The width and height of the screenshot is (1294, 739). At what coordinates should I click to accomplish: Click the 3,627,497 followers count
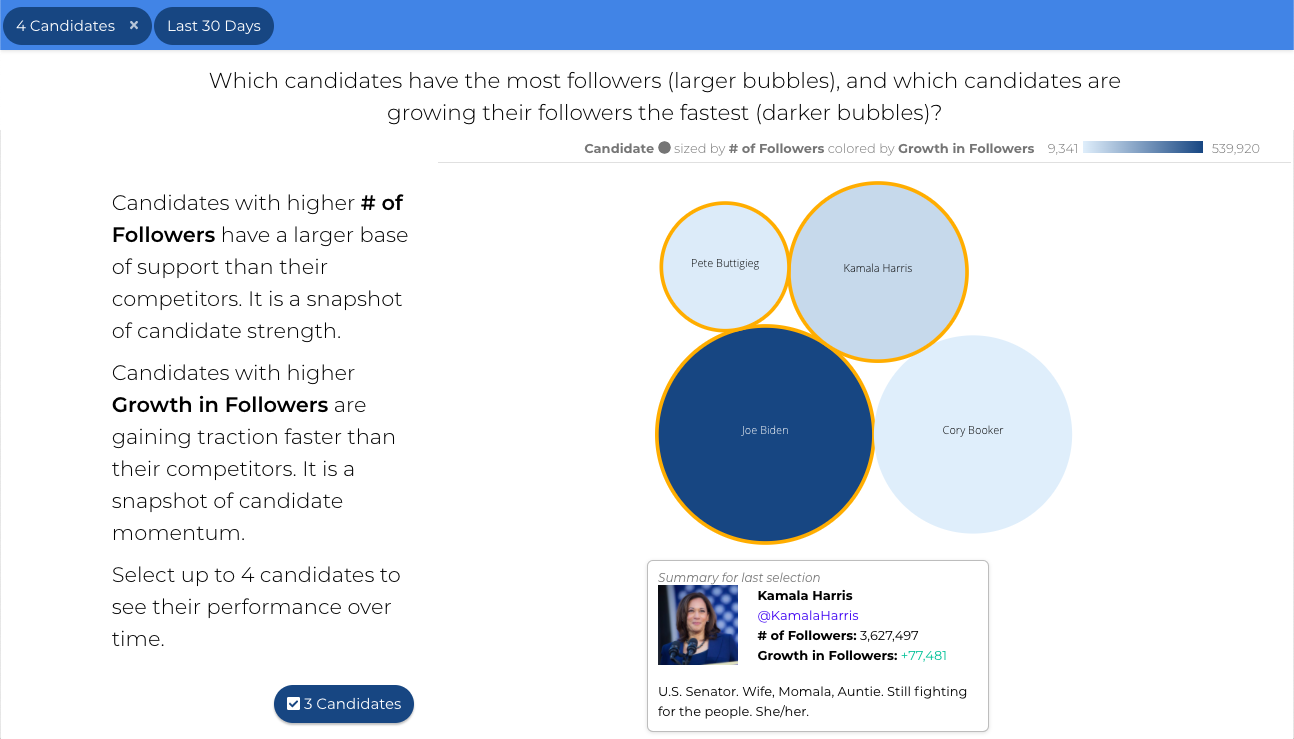[889, 636]
